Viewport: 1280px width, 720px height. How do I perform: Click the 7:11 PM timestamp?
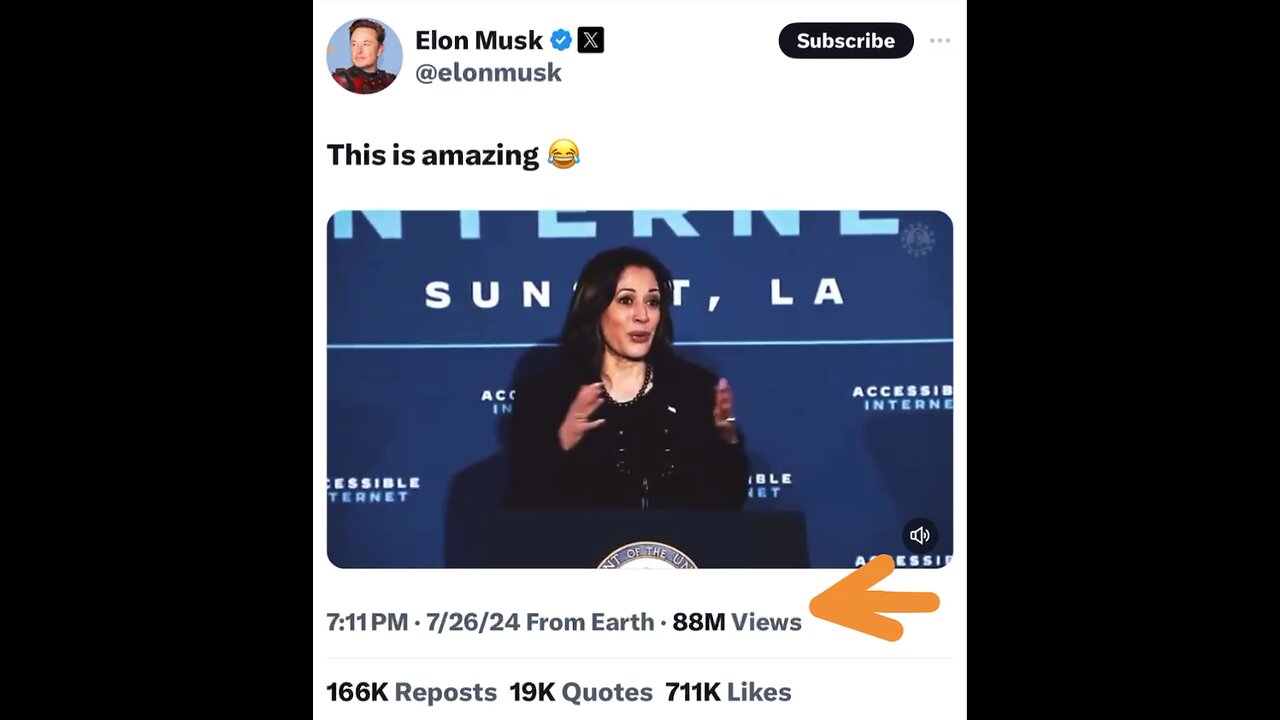(367, 622)
